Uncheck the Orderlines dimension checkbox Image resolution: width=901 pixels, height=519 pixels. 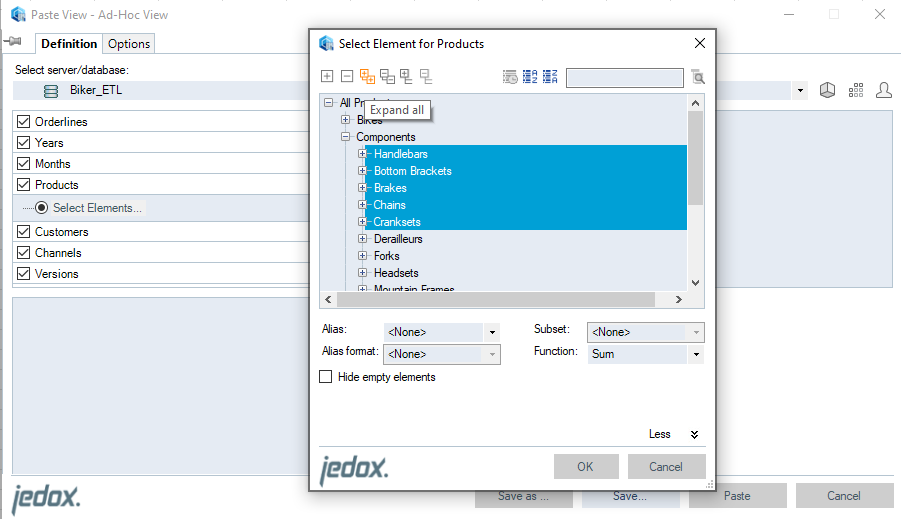tap(24, 122)
